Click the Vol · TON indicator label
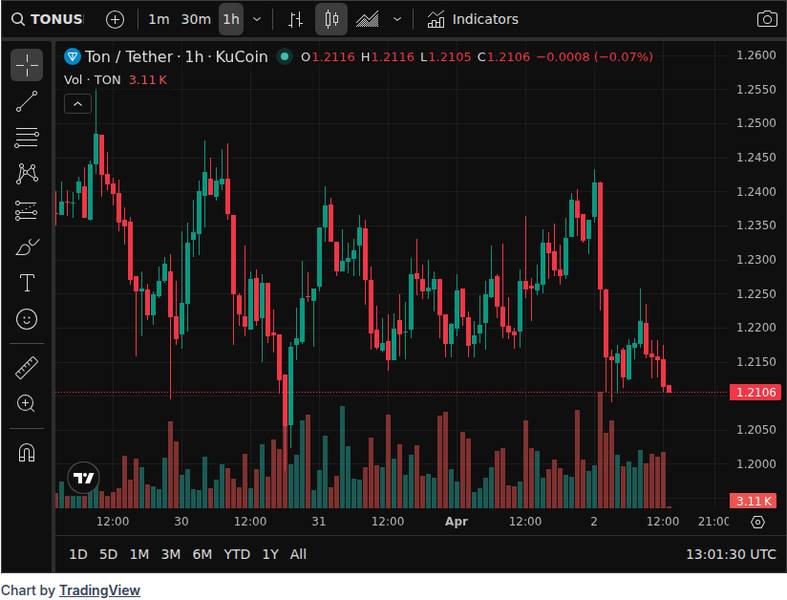The width and height of the screenshot is (787, 600). coord(92,80)
